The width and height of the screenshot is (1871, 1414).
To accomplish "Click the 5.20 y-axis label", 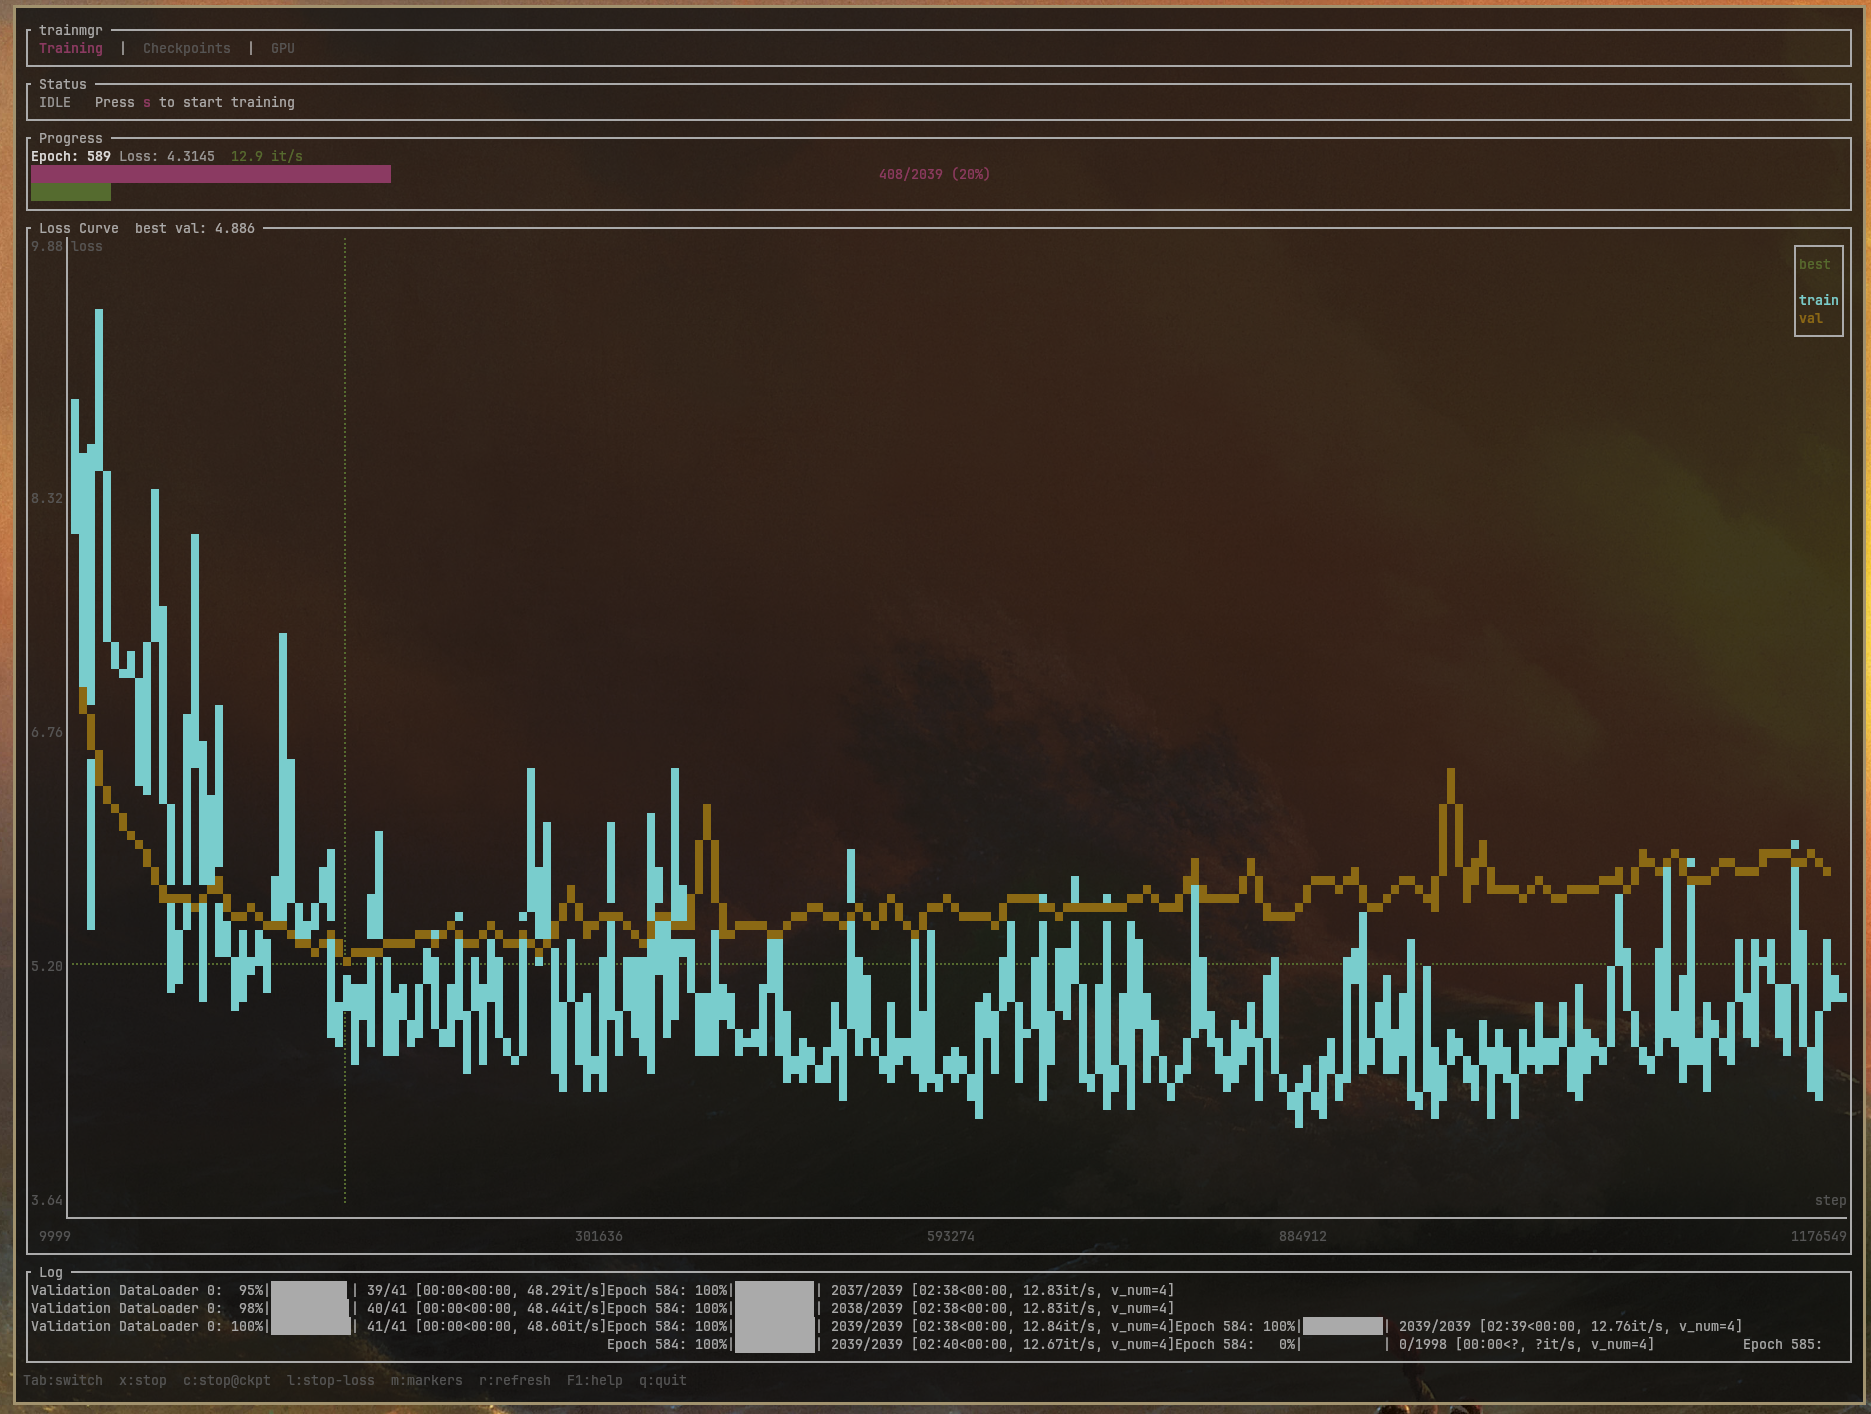I will (47, 966).
